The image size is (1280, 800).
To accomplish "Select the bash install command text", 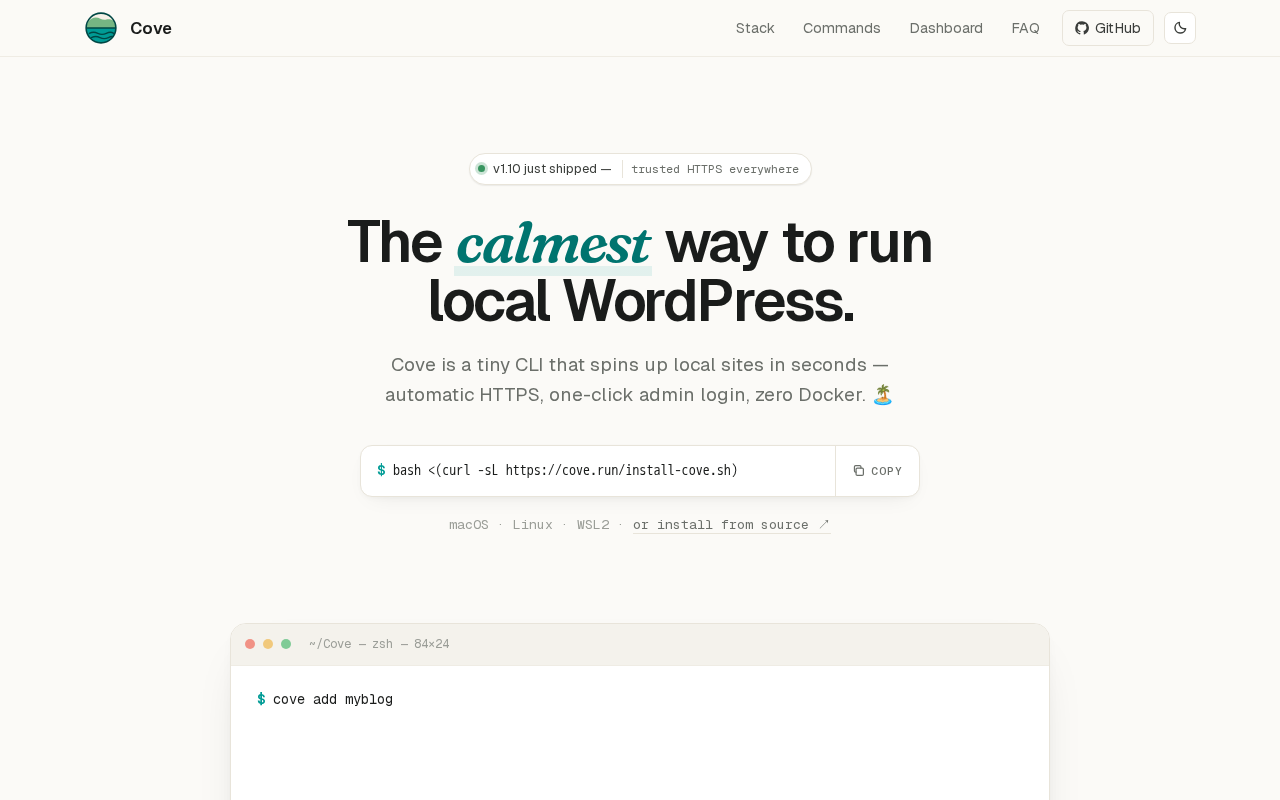I will coord(565,471).
